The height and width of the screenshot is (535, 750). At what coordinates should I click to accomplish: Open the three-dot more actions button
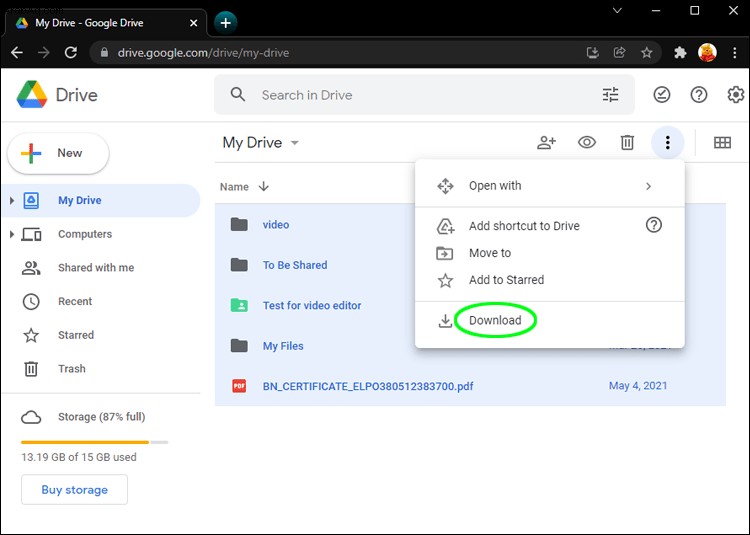667,142
